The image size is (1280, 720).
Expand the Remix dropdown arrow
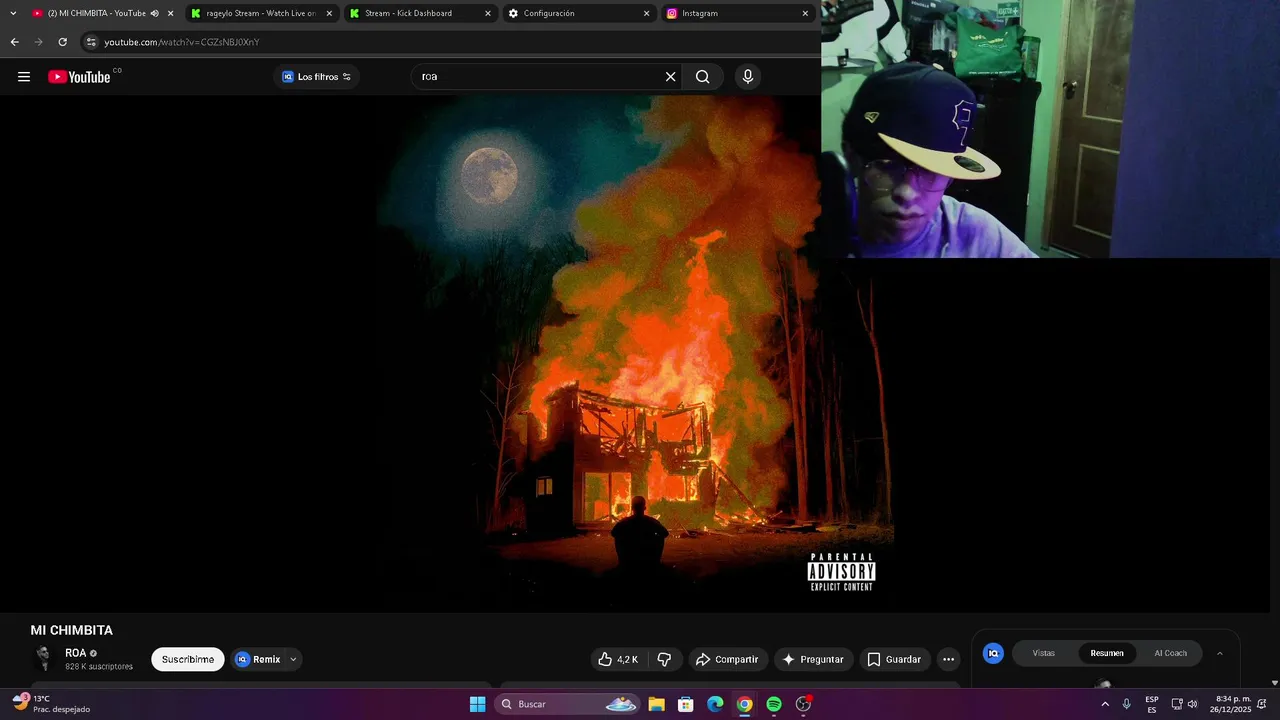(293, 659)
